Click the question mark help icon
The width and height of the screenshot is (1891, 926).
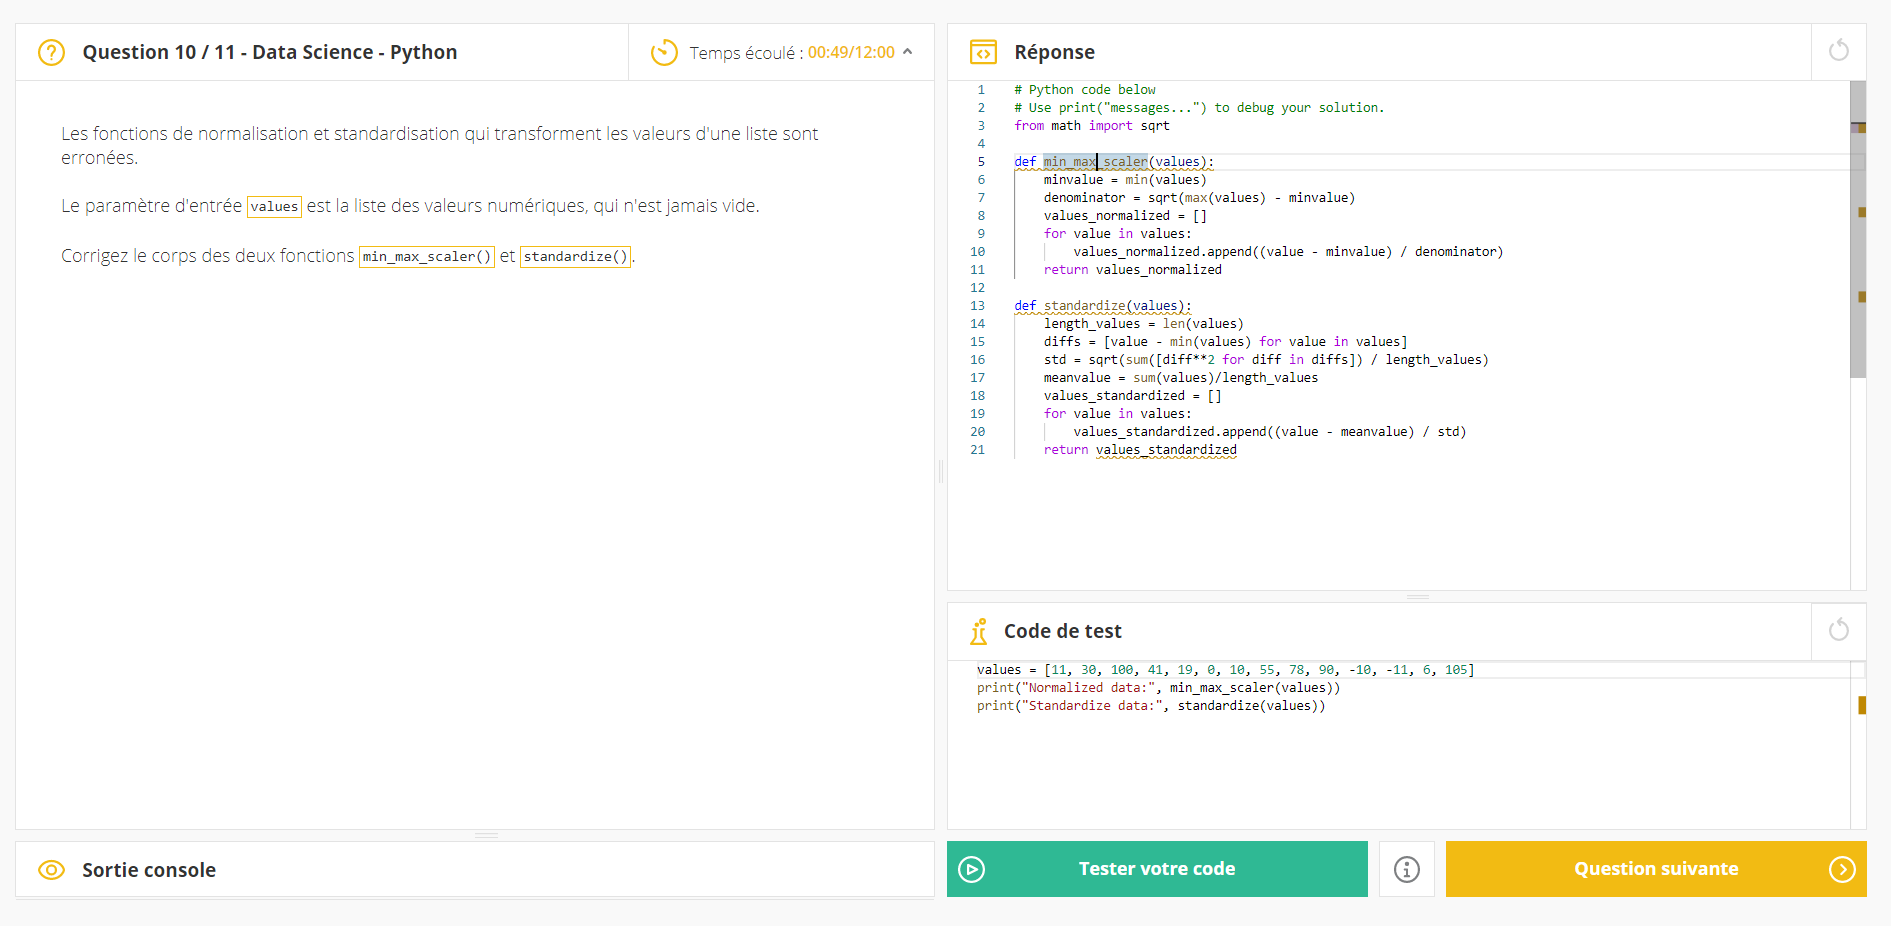point(51,52)
